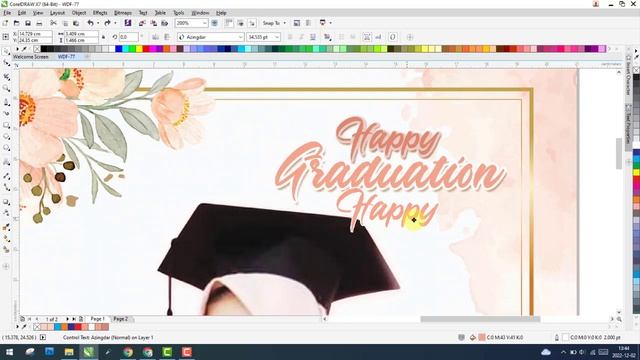The height and width of the screenshot is (360, 640).
Task: Select the Eyedropper tool in the toolbox
Action: 6,227
